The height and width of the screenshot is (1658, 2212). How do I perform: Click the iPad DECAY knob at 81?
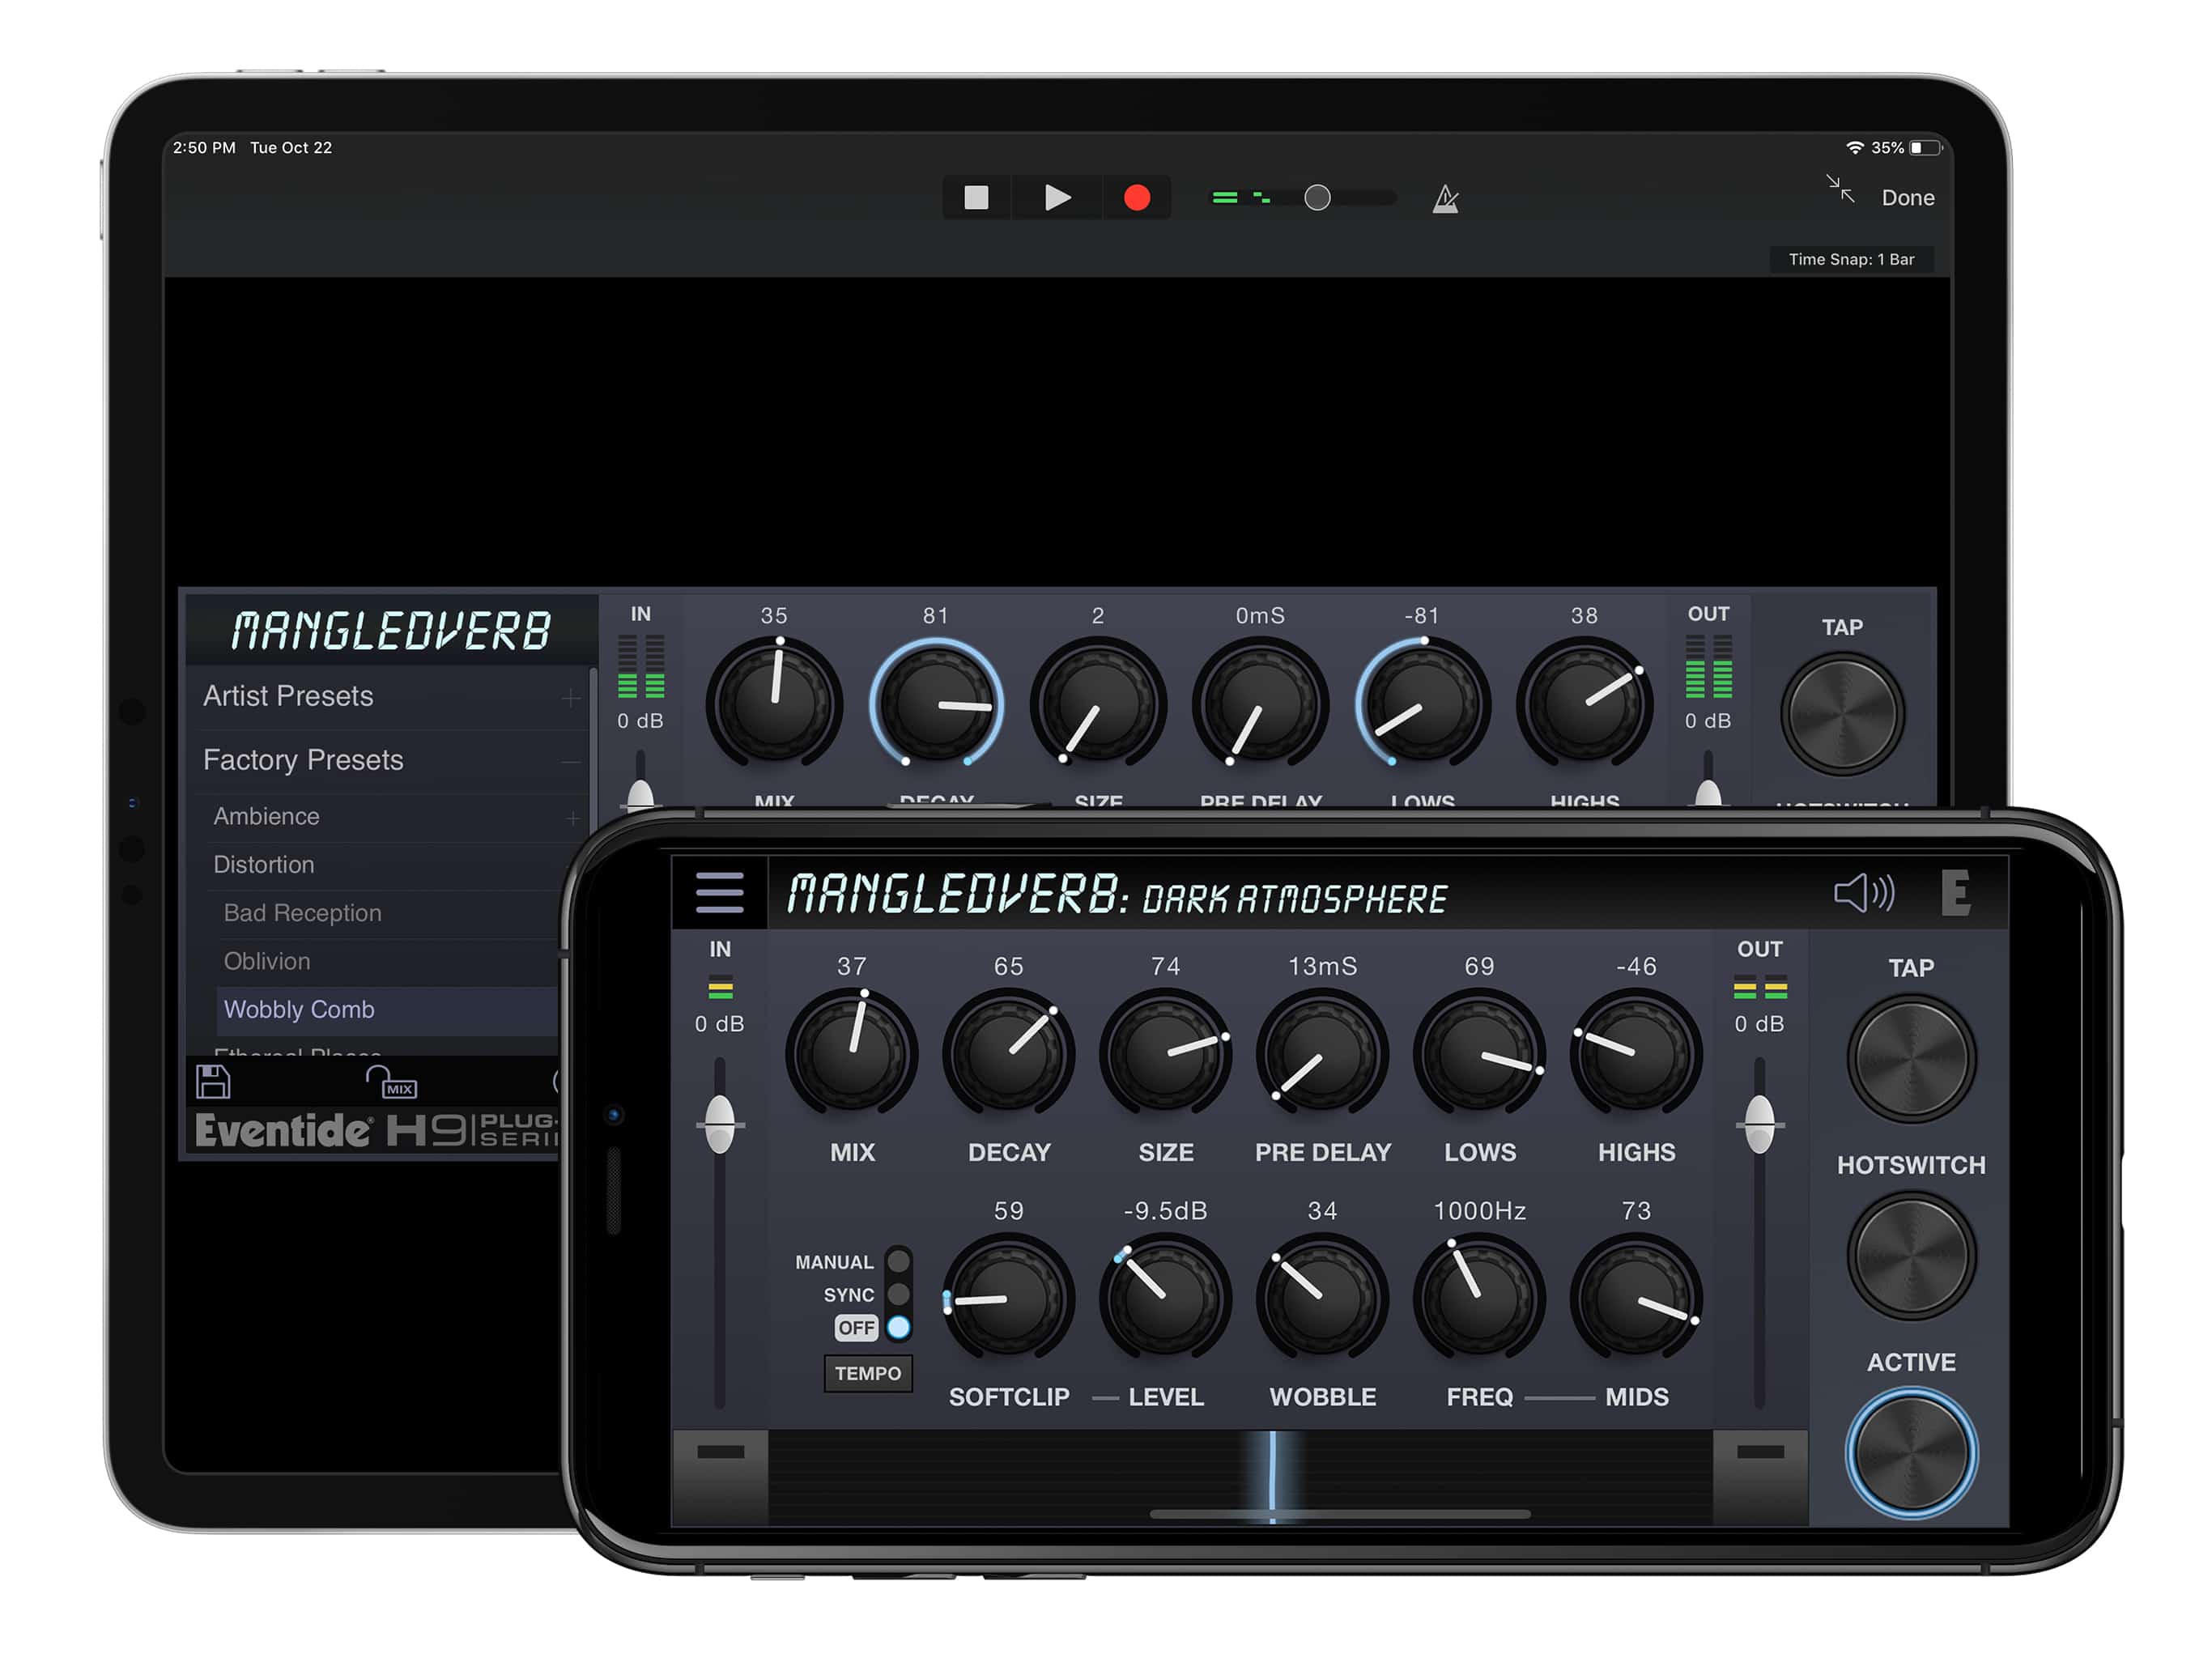point(937,705)
